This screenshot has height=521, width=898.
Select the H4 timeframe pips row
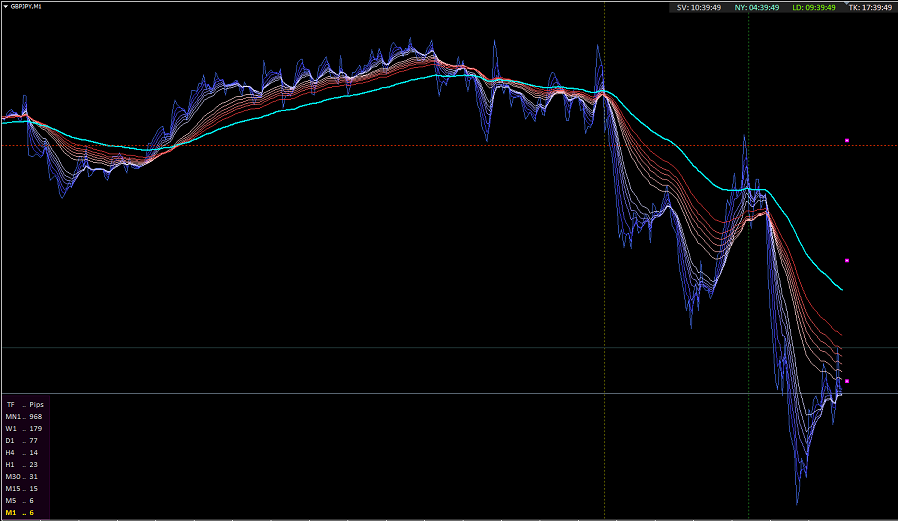coord(22,452)
